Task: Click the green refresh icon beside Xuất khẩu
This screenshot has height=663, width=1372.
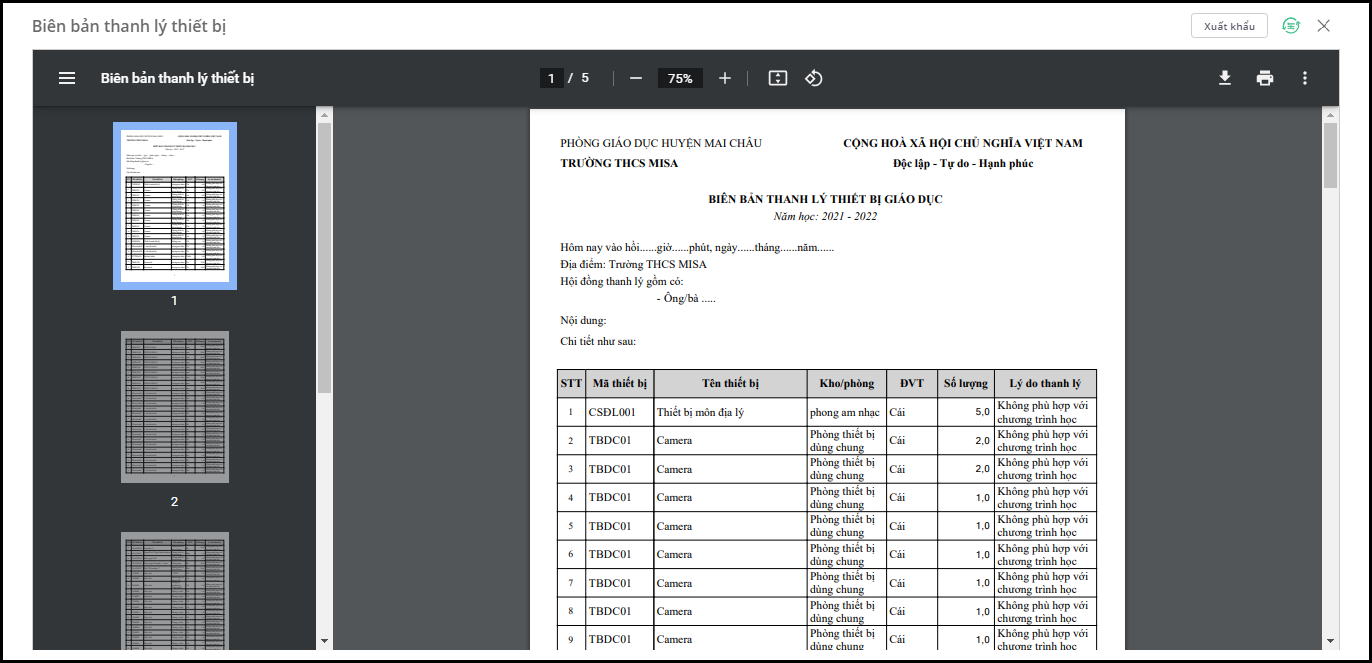Action: pyautogui.click(x=1291, y=26)
